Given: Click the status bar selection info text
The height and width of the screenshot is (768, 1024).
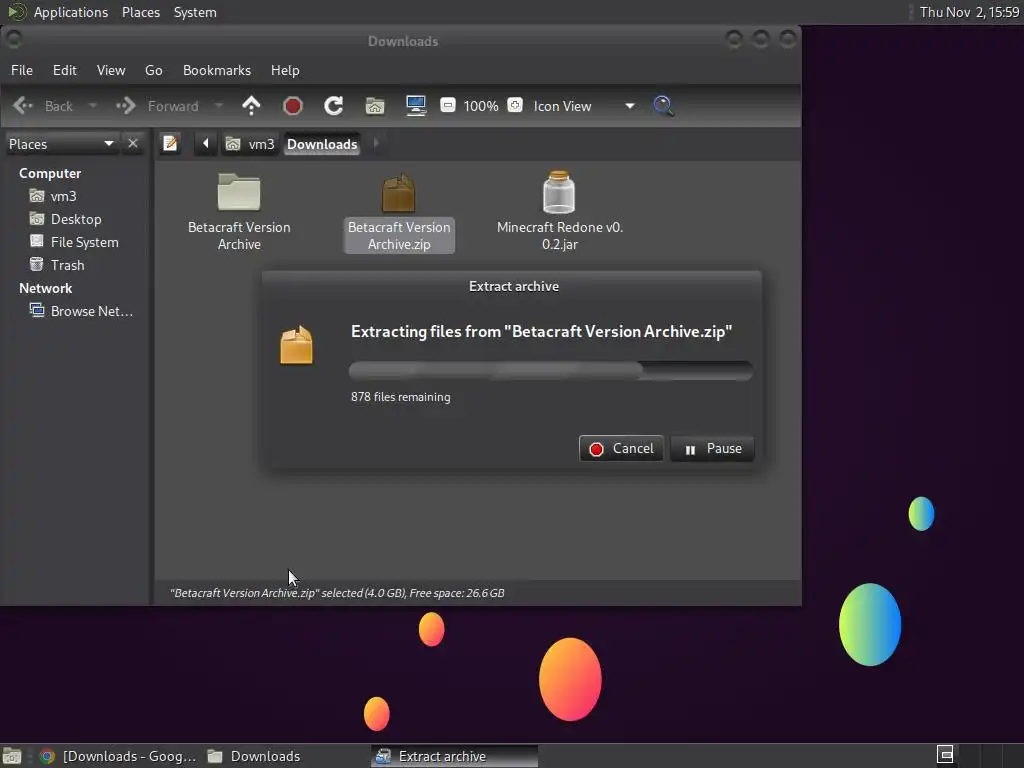Looking at the screenshot, I should 337,593.
